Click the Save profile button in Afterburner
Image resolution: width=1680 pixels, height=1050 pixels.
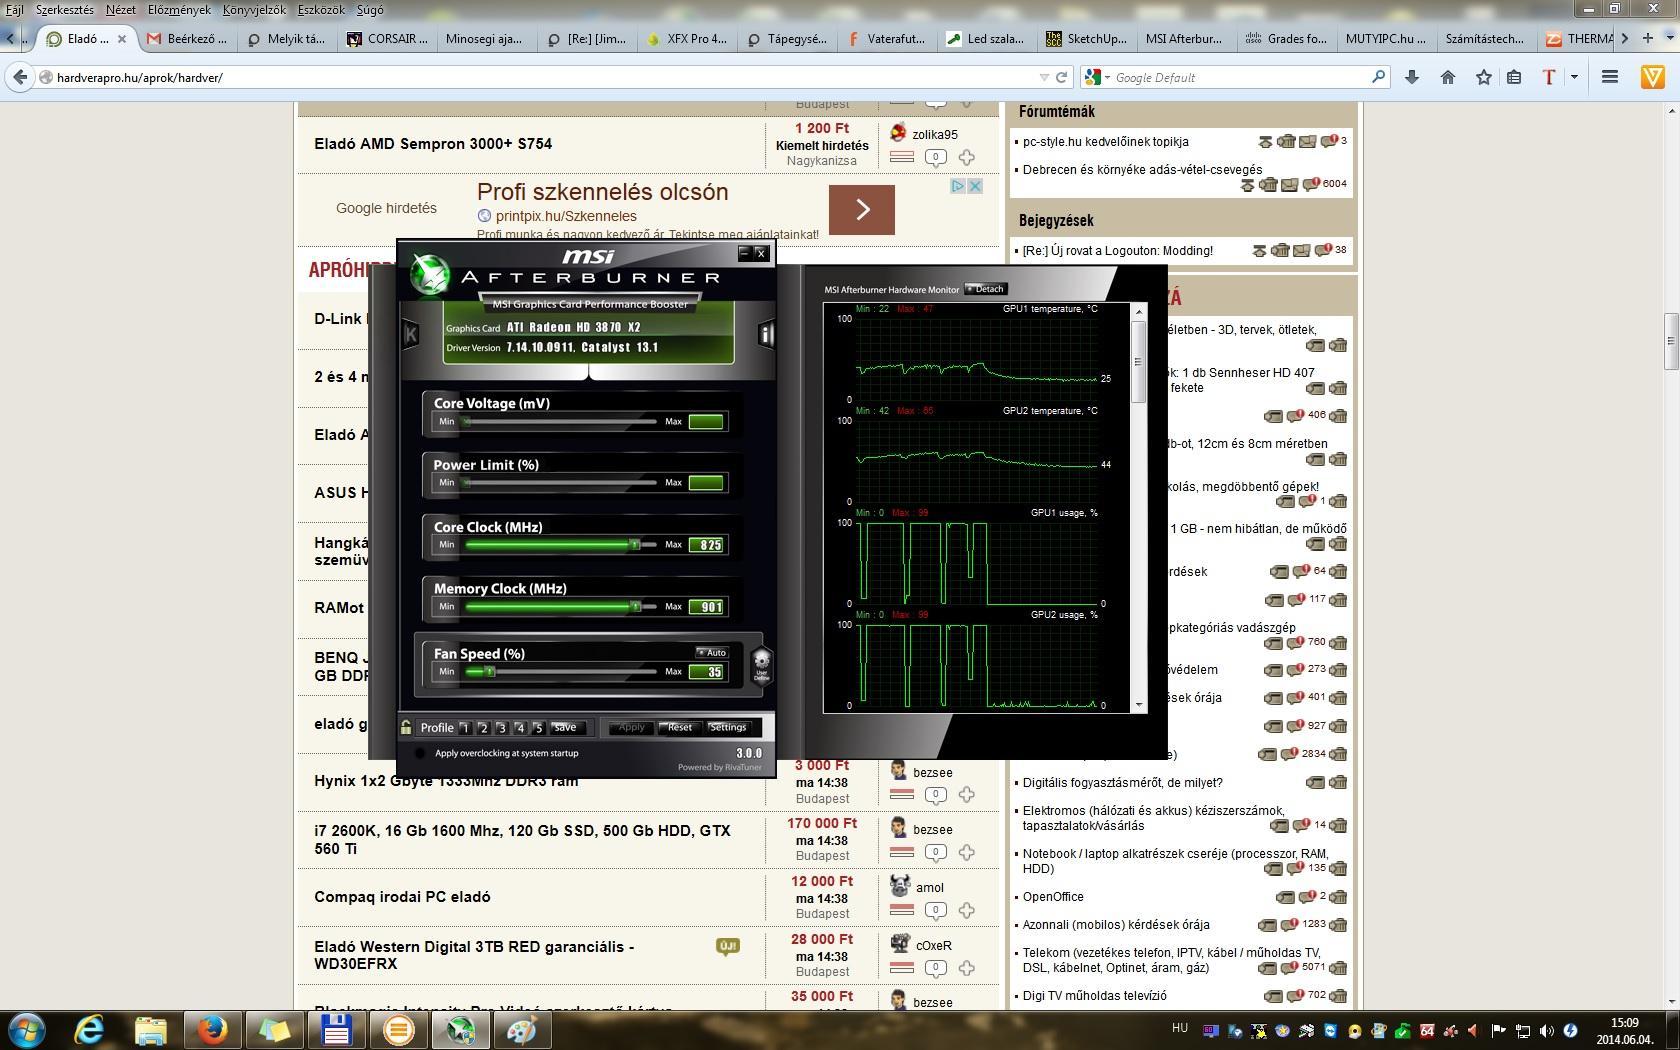[x=565, y=728]
